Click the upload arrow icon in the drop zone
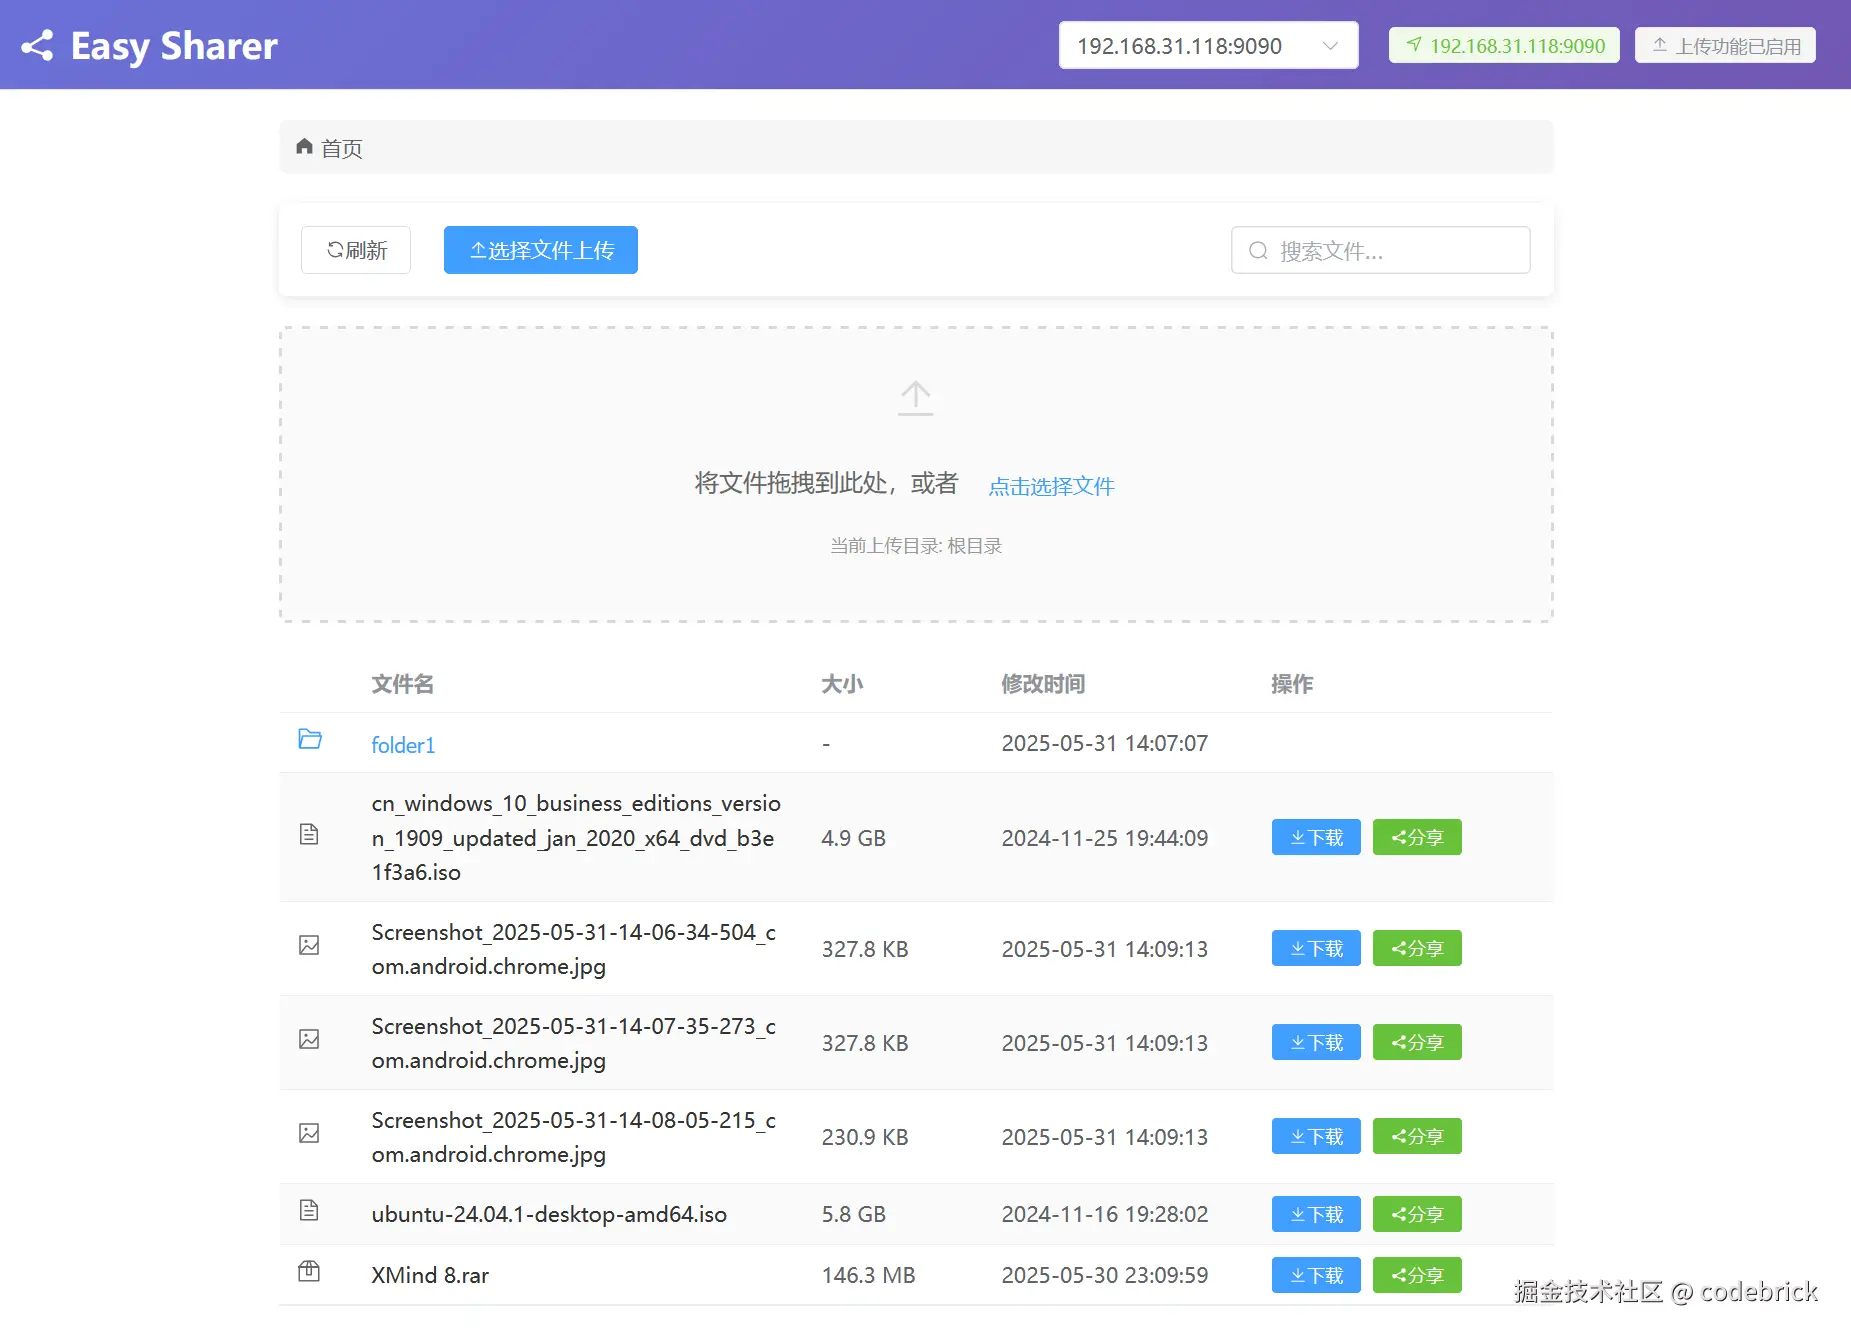Screen dimensions: 1851x1339 tap(916, 398)
